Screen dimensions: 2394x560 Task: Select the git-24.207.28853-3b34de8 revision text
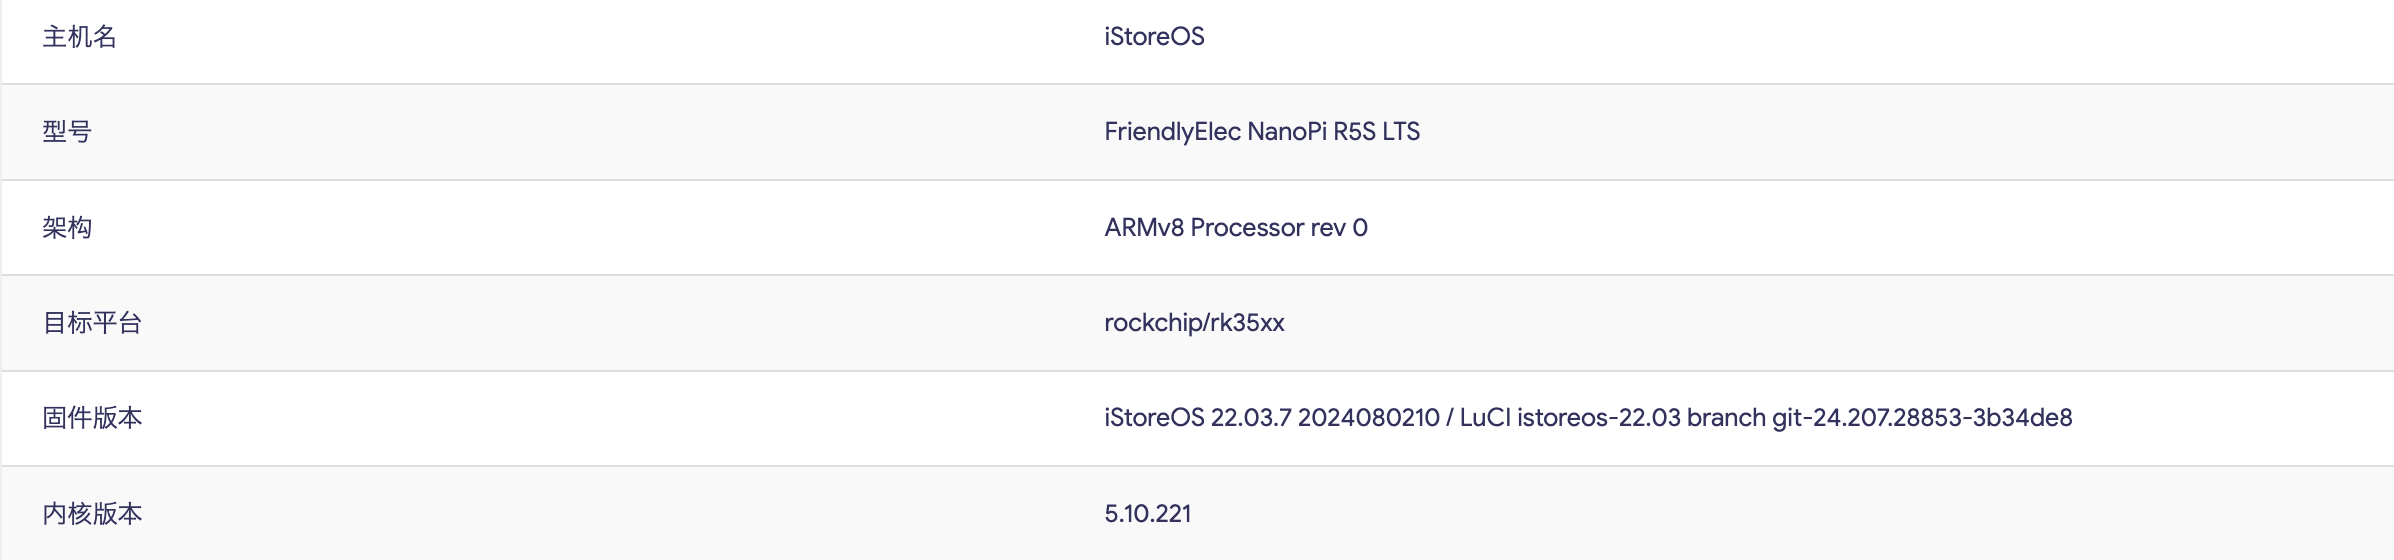1922,418
